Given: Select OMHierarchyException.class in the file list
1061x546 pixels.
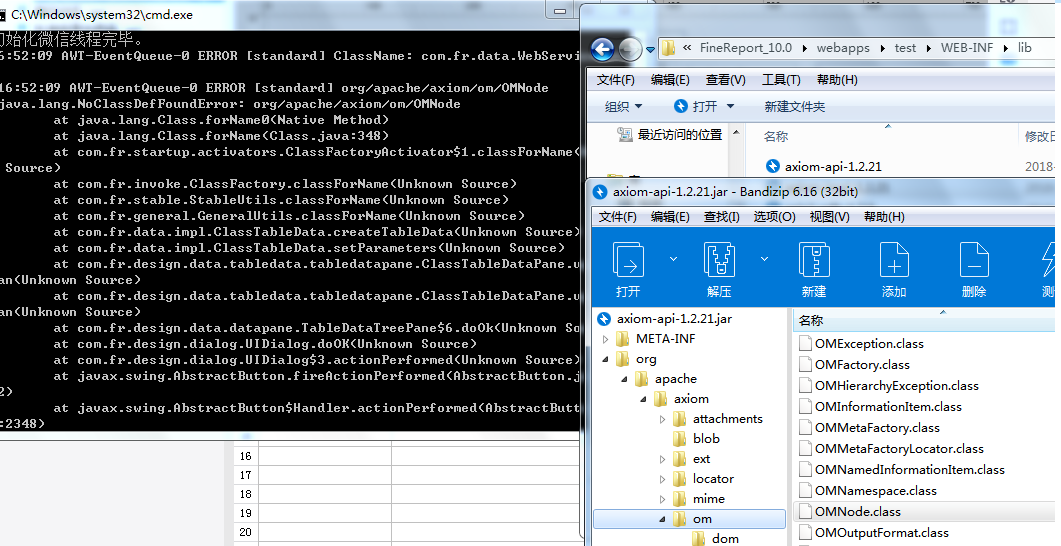Looking at the screenshot, I should pyautogui.click(x=897, y=386).
